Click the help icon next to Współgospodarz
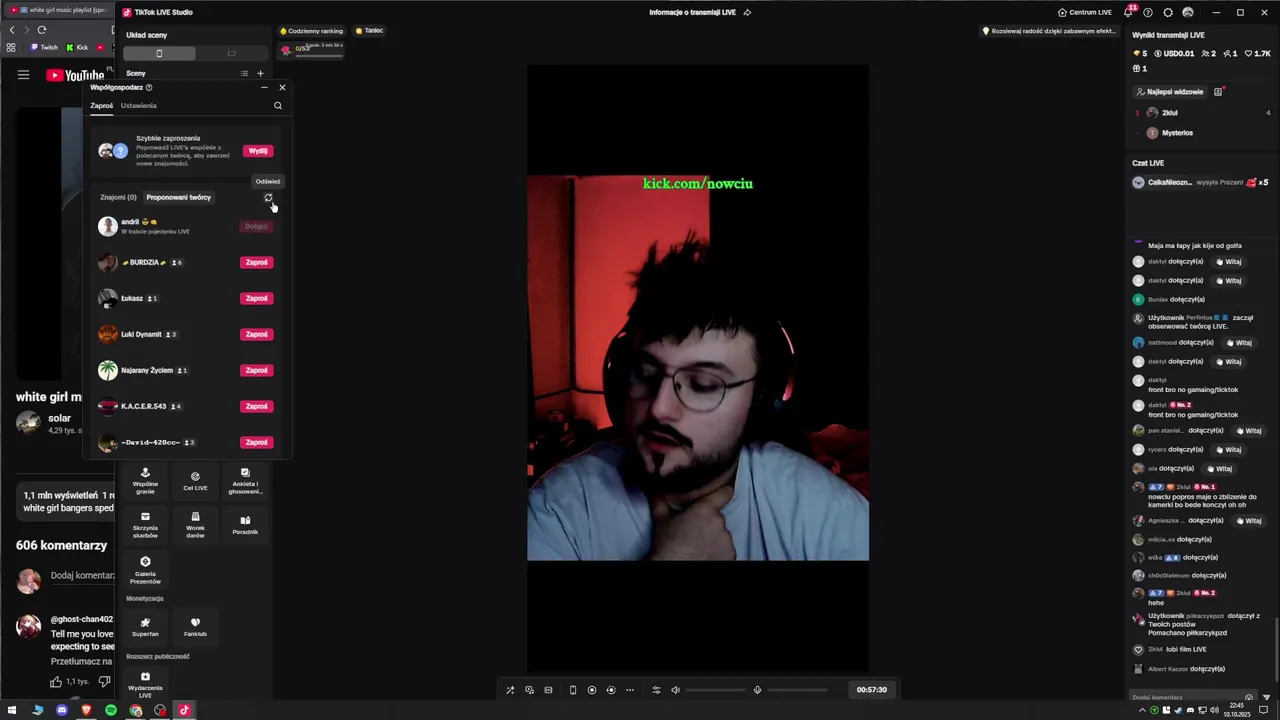Screen dimensions: 1280x720 click(149, 87)
